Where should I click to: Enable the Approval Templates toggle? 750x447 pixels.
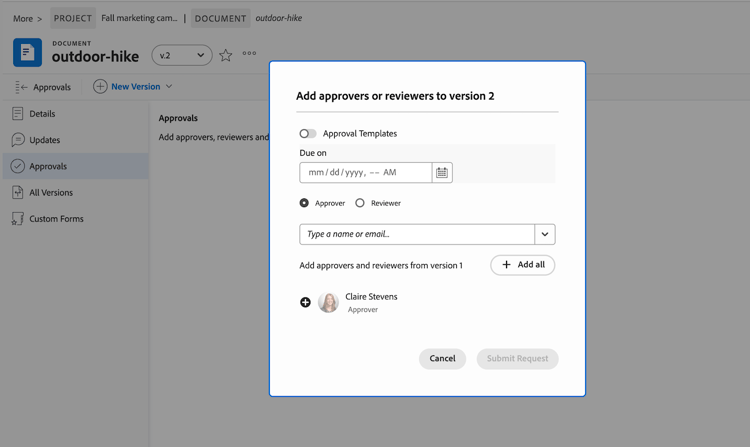coord(308,133)
